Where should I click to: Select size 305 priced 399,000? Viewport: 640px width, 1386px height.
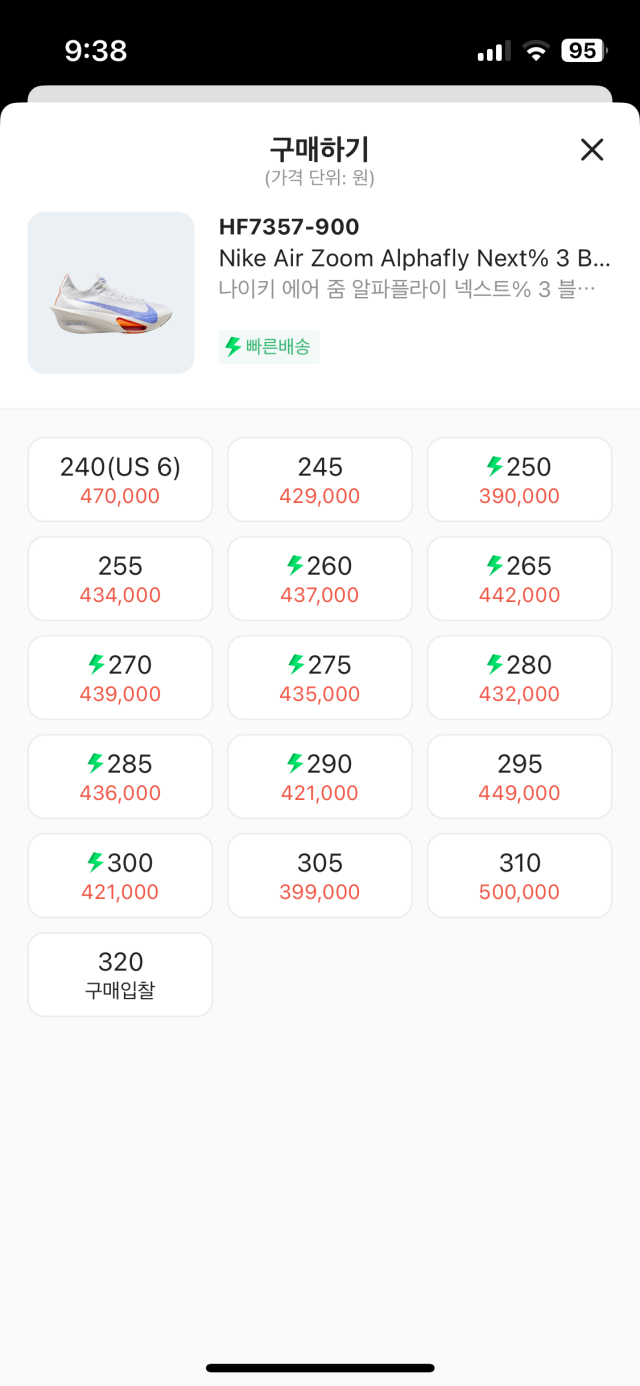(320, 876)
